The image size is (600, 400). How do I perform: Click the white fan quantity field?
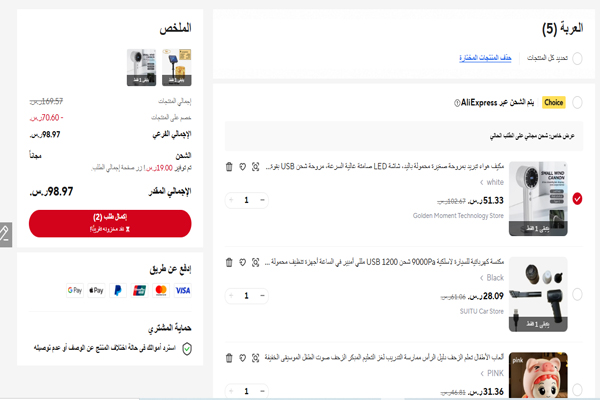(246, 200)
